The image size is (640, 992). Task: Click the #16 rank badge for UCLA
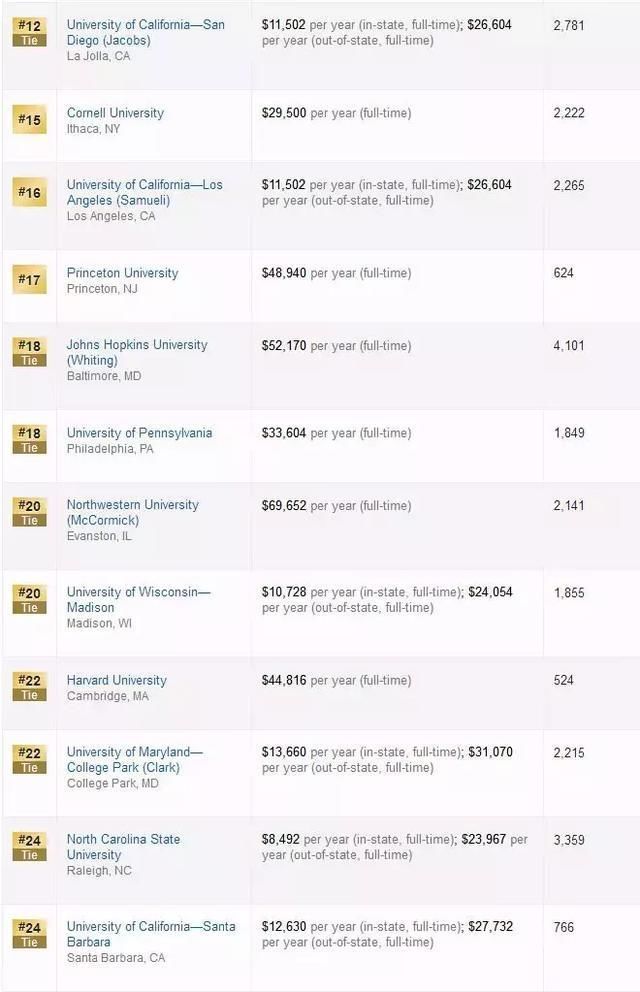[x=29, y=192]
